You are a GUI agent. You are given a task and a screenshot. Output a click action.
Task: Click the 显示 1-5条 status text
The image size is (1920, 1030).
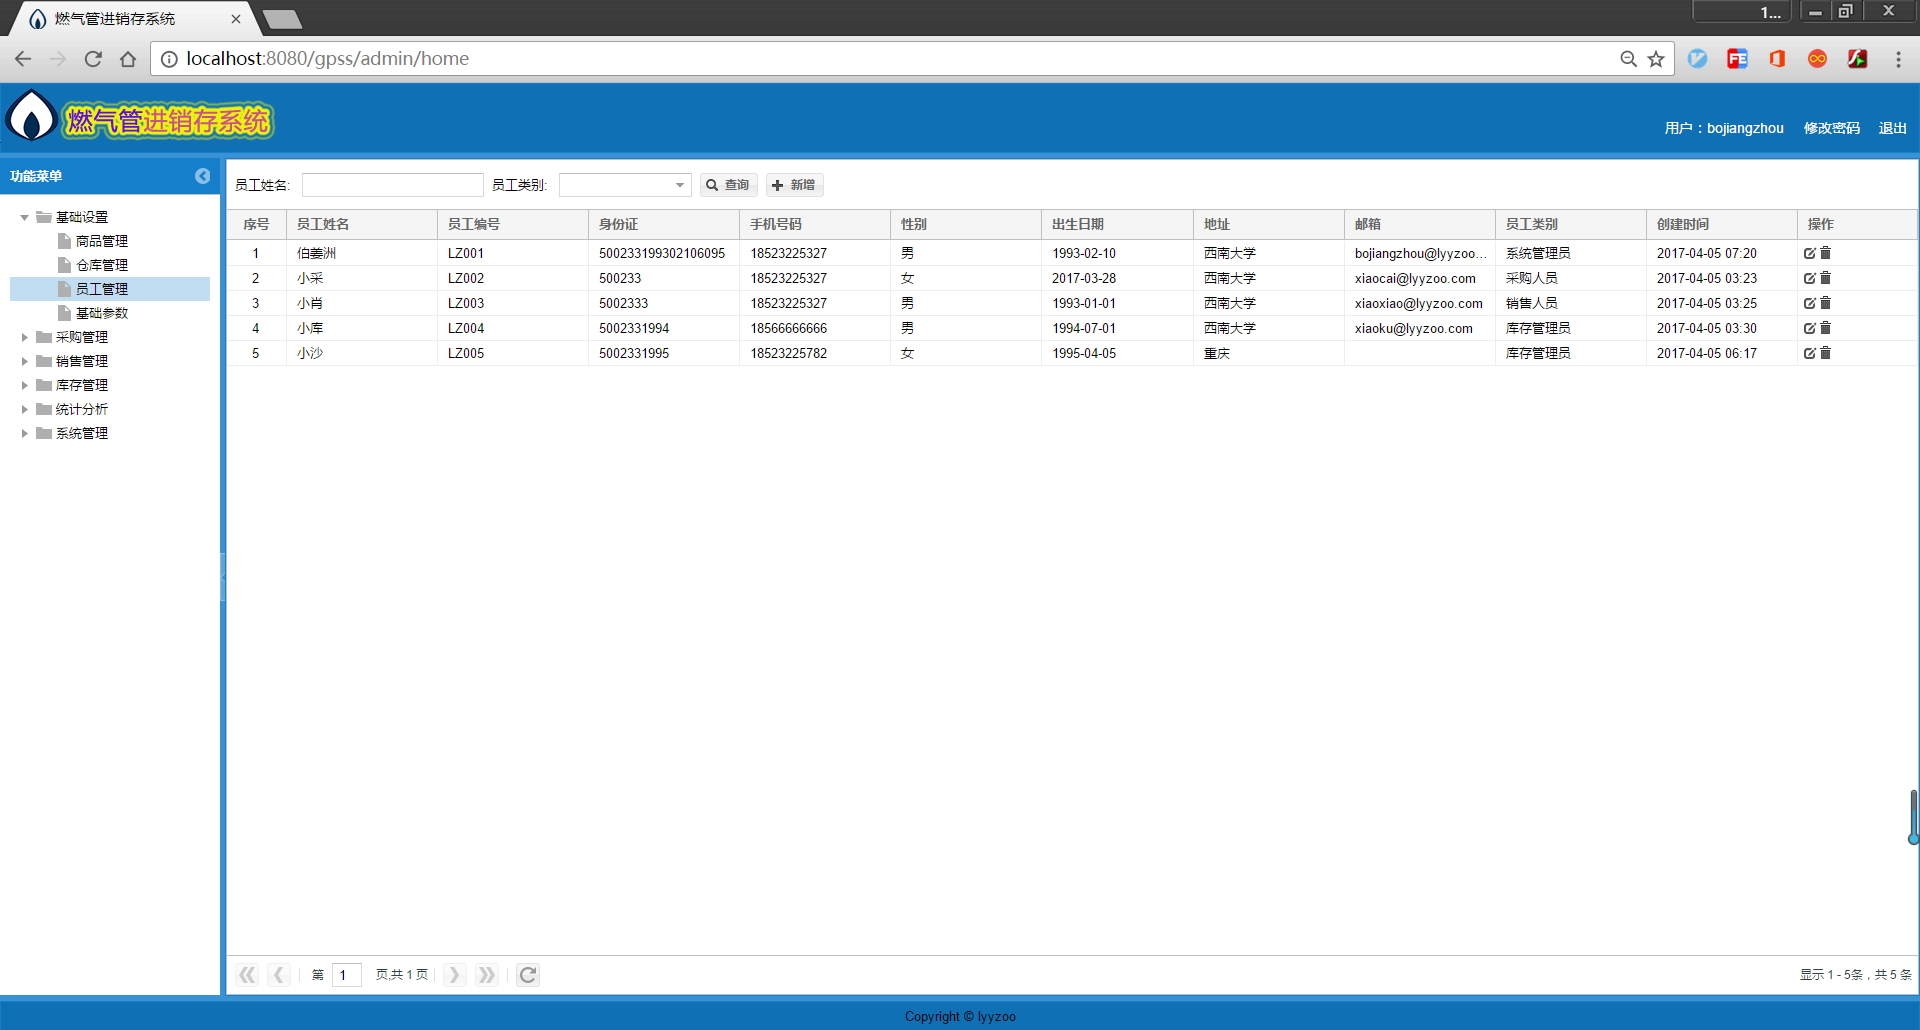(x=1856, y=975)
